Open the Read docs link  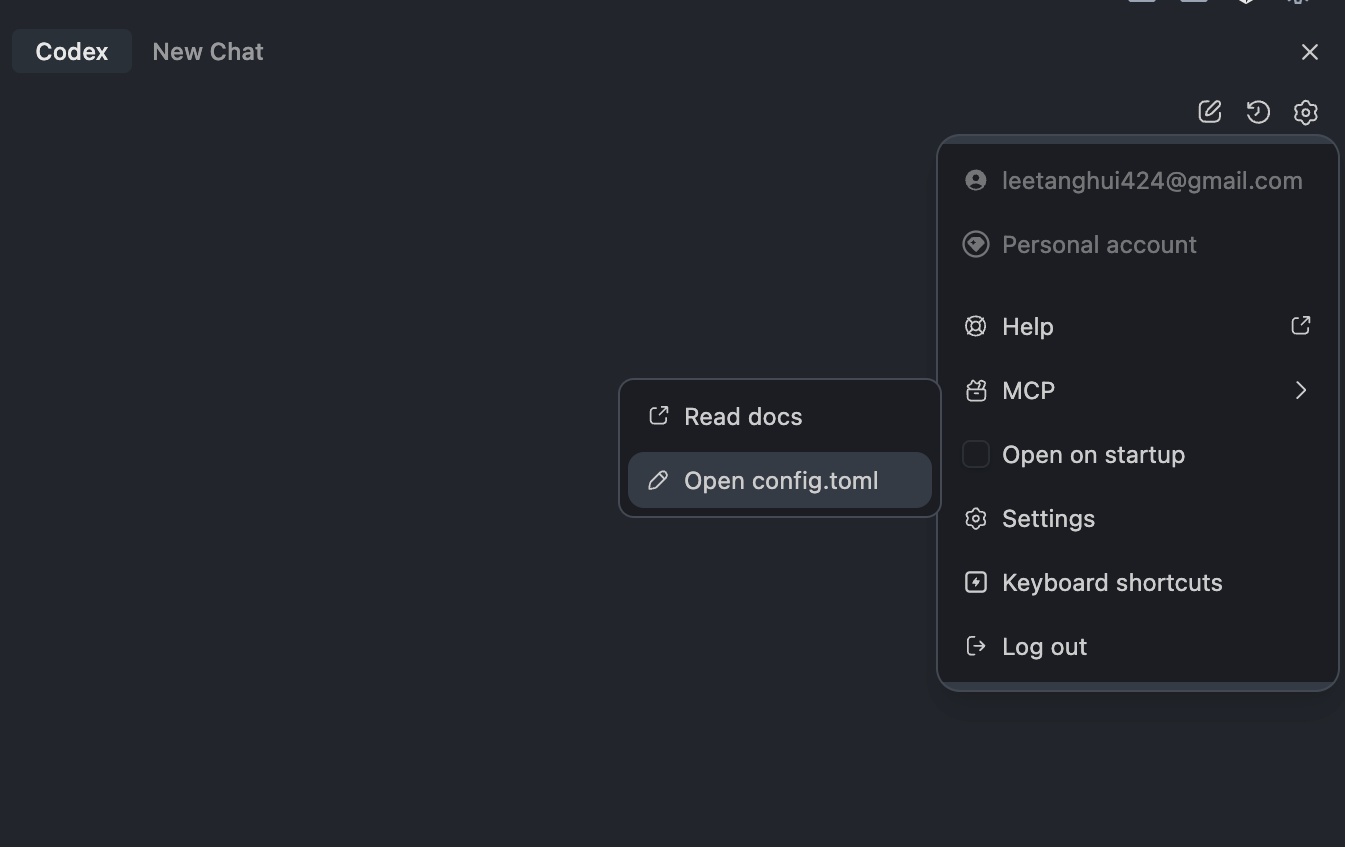[x=743, y=417]
